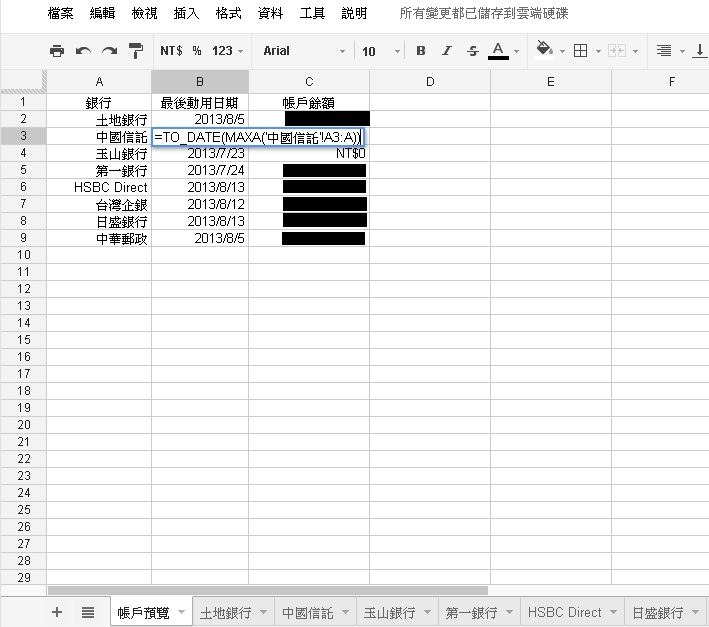Click the horizontal scrollbar
This screenshot has width=709, height=627.
[x=268, y=590]
